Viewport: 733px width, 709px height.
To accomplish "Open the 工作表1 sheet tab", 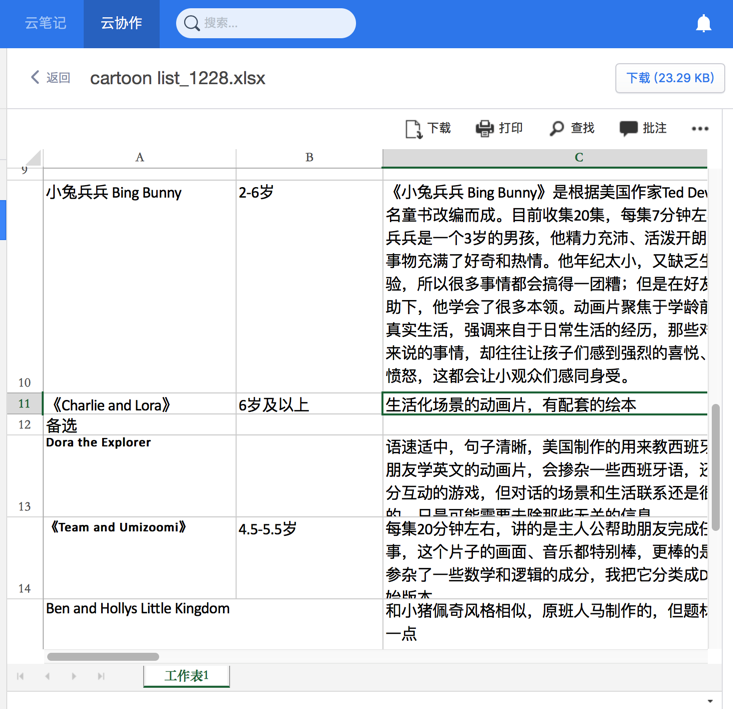I will click(186, 676).
